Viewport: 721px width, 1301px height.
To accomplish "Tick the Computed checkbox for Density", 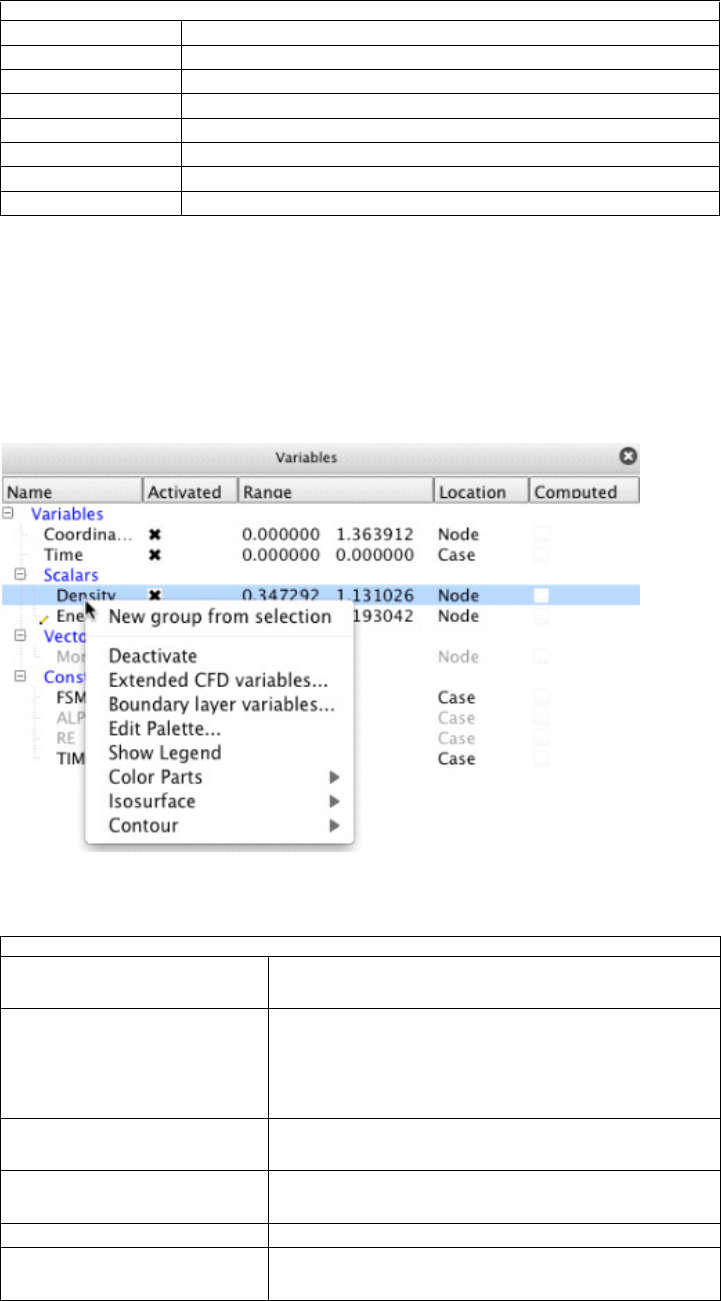I will click(541, 595).
